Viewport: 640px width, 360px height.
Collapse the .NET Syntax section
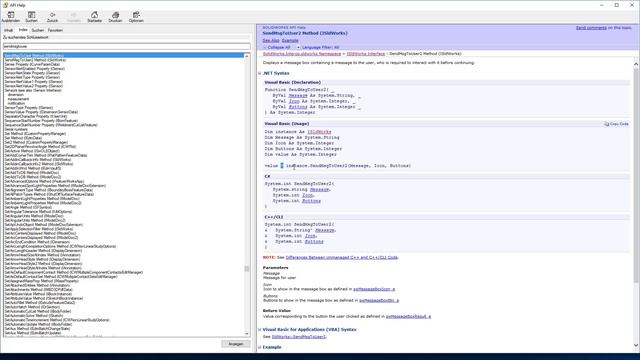pos(260,73)
